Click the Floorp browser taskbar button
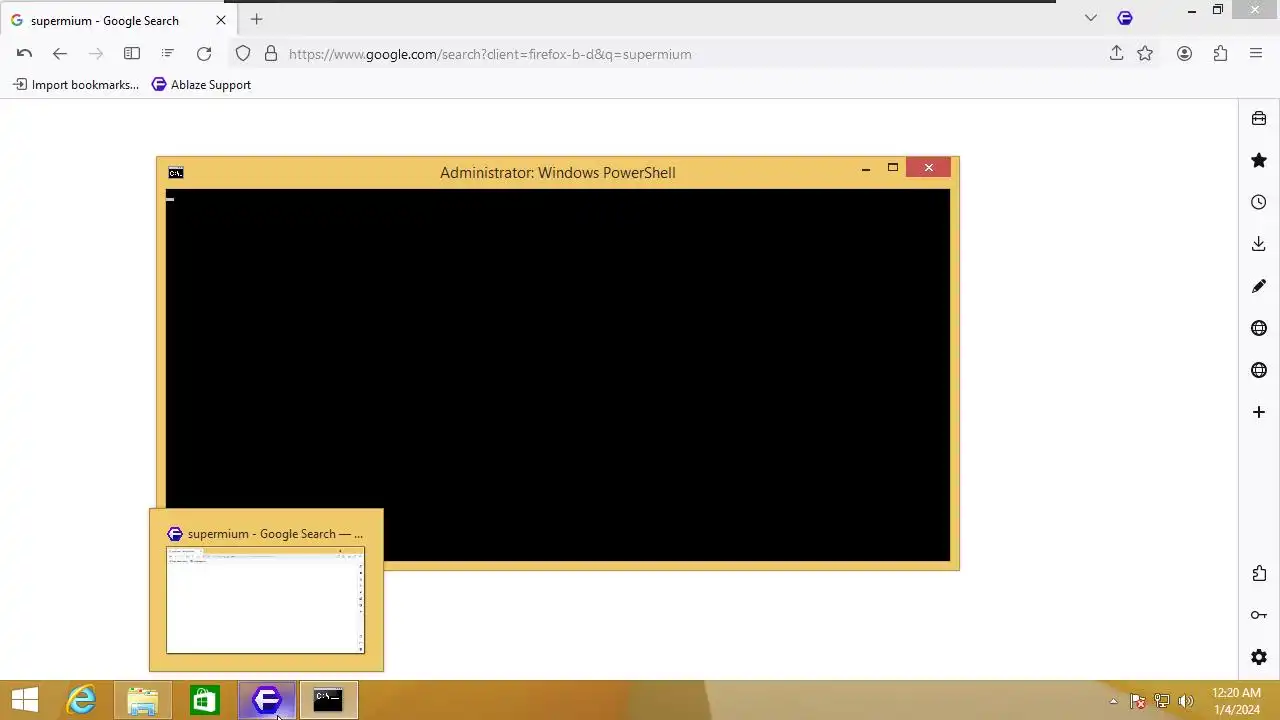Image resolution: width=1280 pixels, height=720 pixels. click(x=267, y=700)
